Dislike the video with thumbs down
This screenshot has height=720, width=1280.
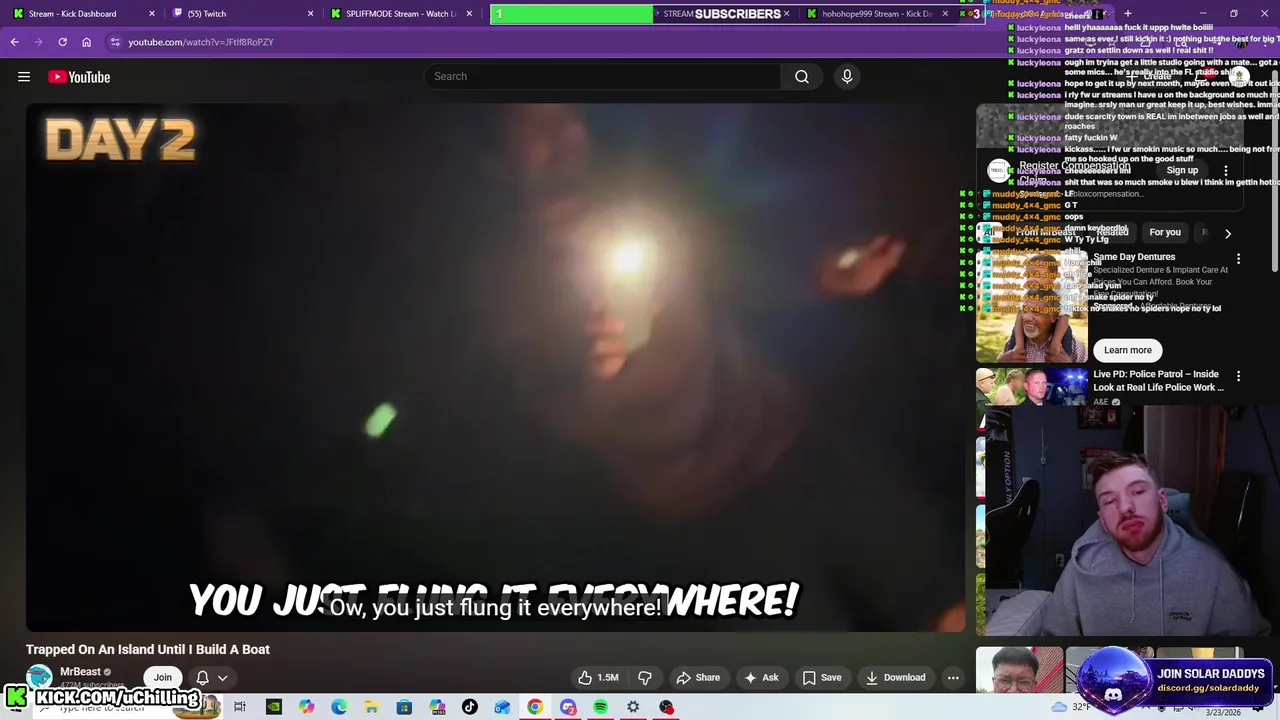click(645, 677)
